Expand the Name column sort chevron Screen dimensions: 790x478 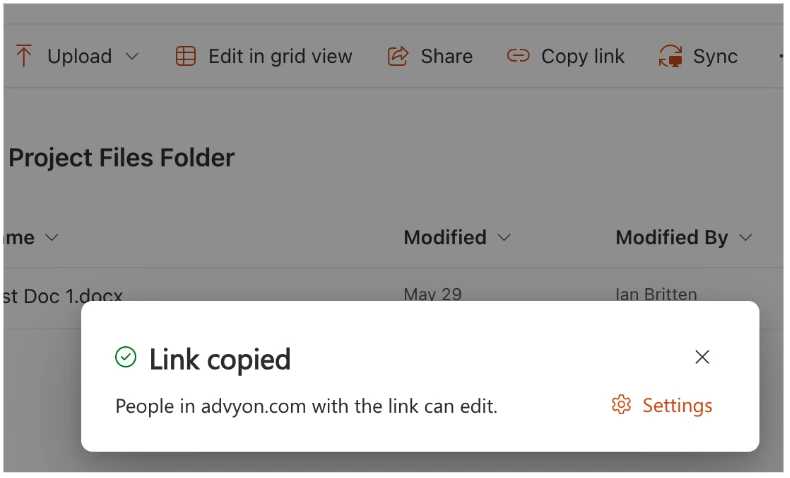point(52,238)
